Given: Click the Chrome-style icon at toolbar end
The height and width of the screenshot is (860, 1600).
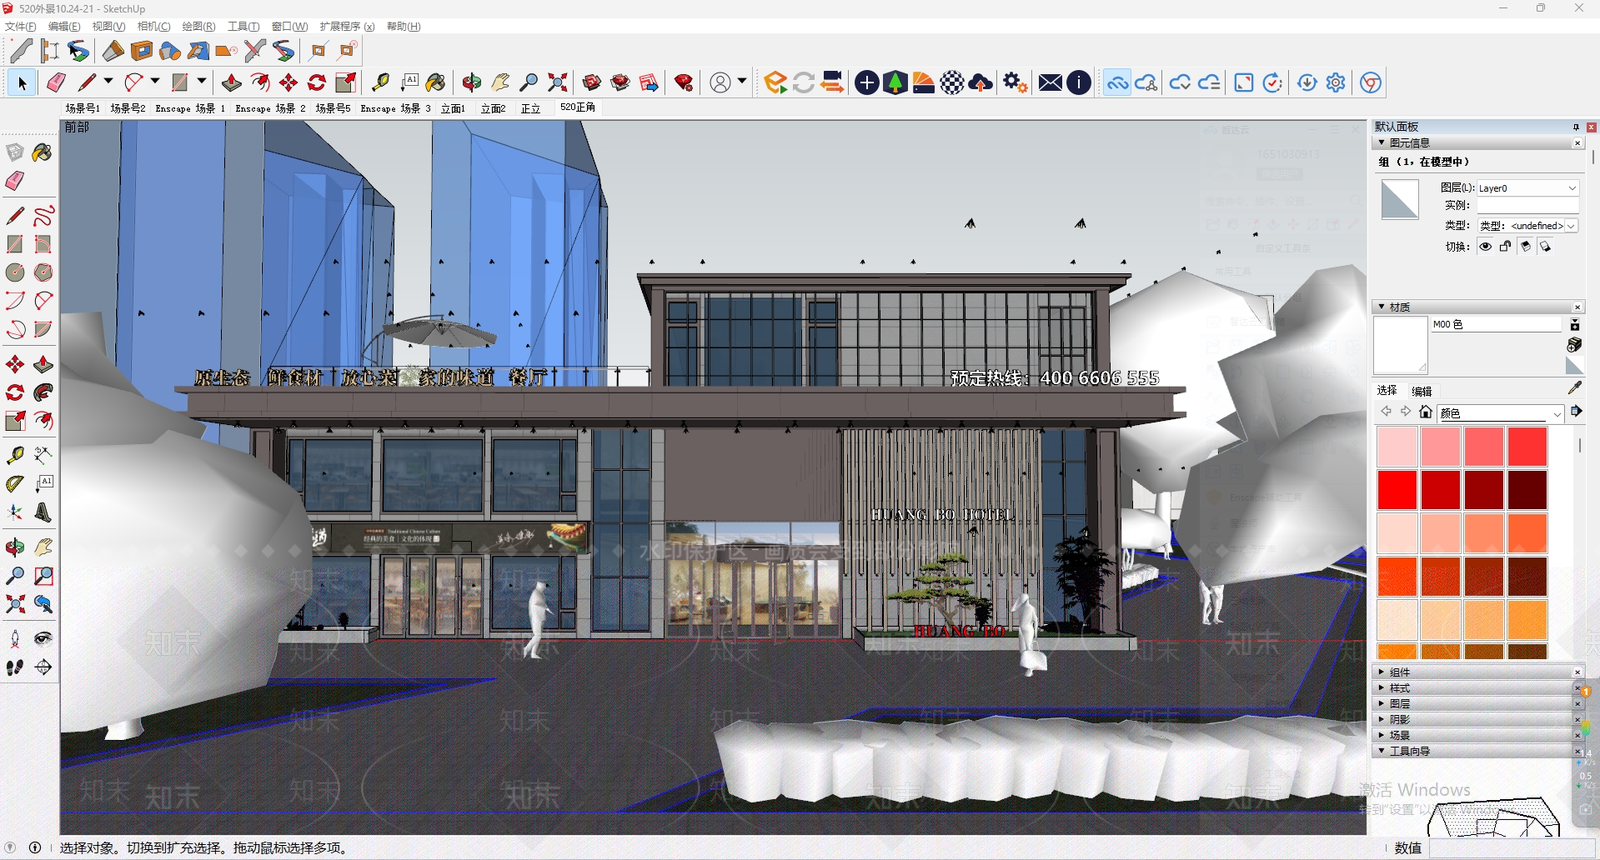Looking at the screenshot, I should click(x=1371, y=83).
